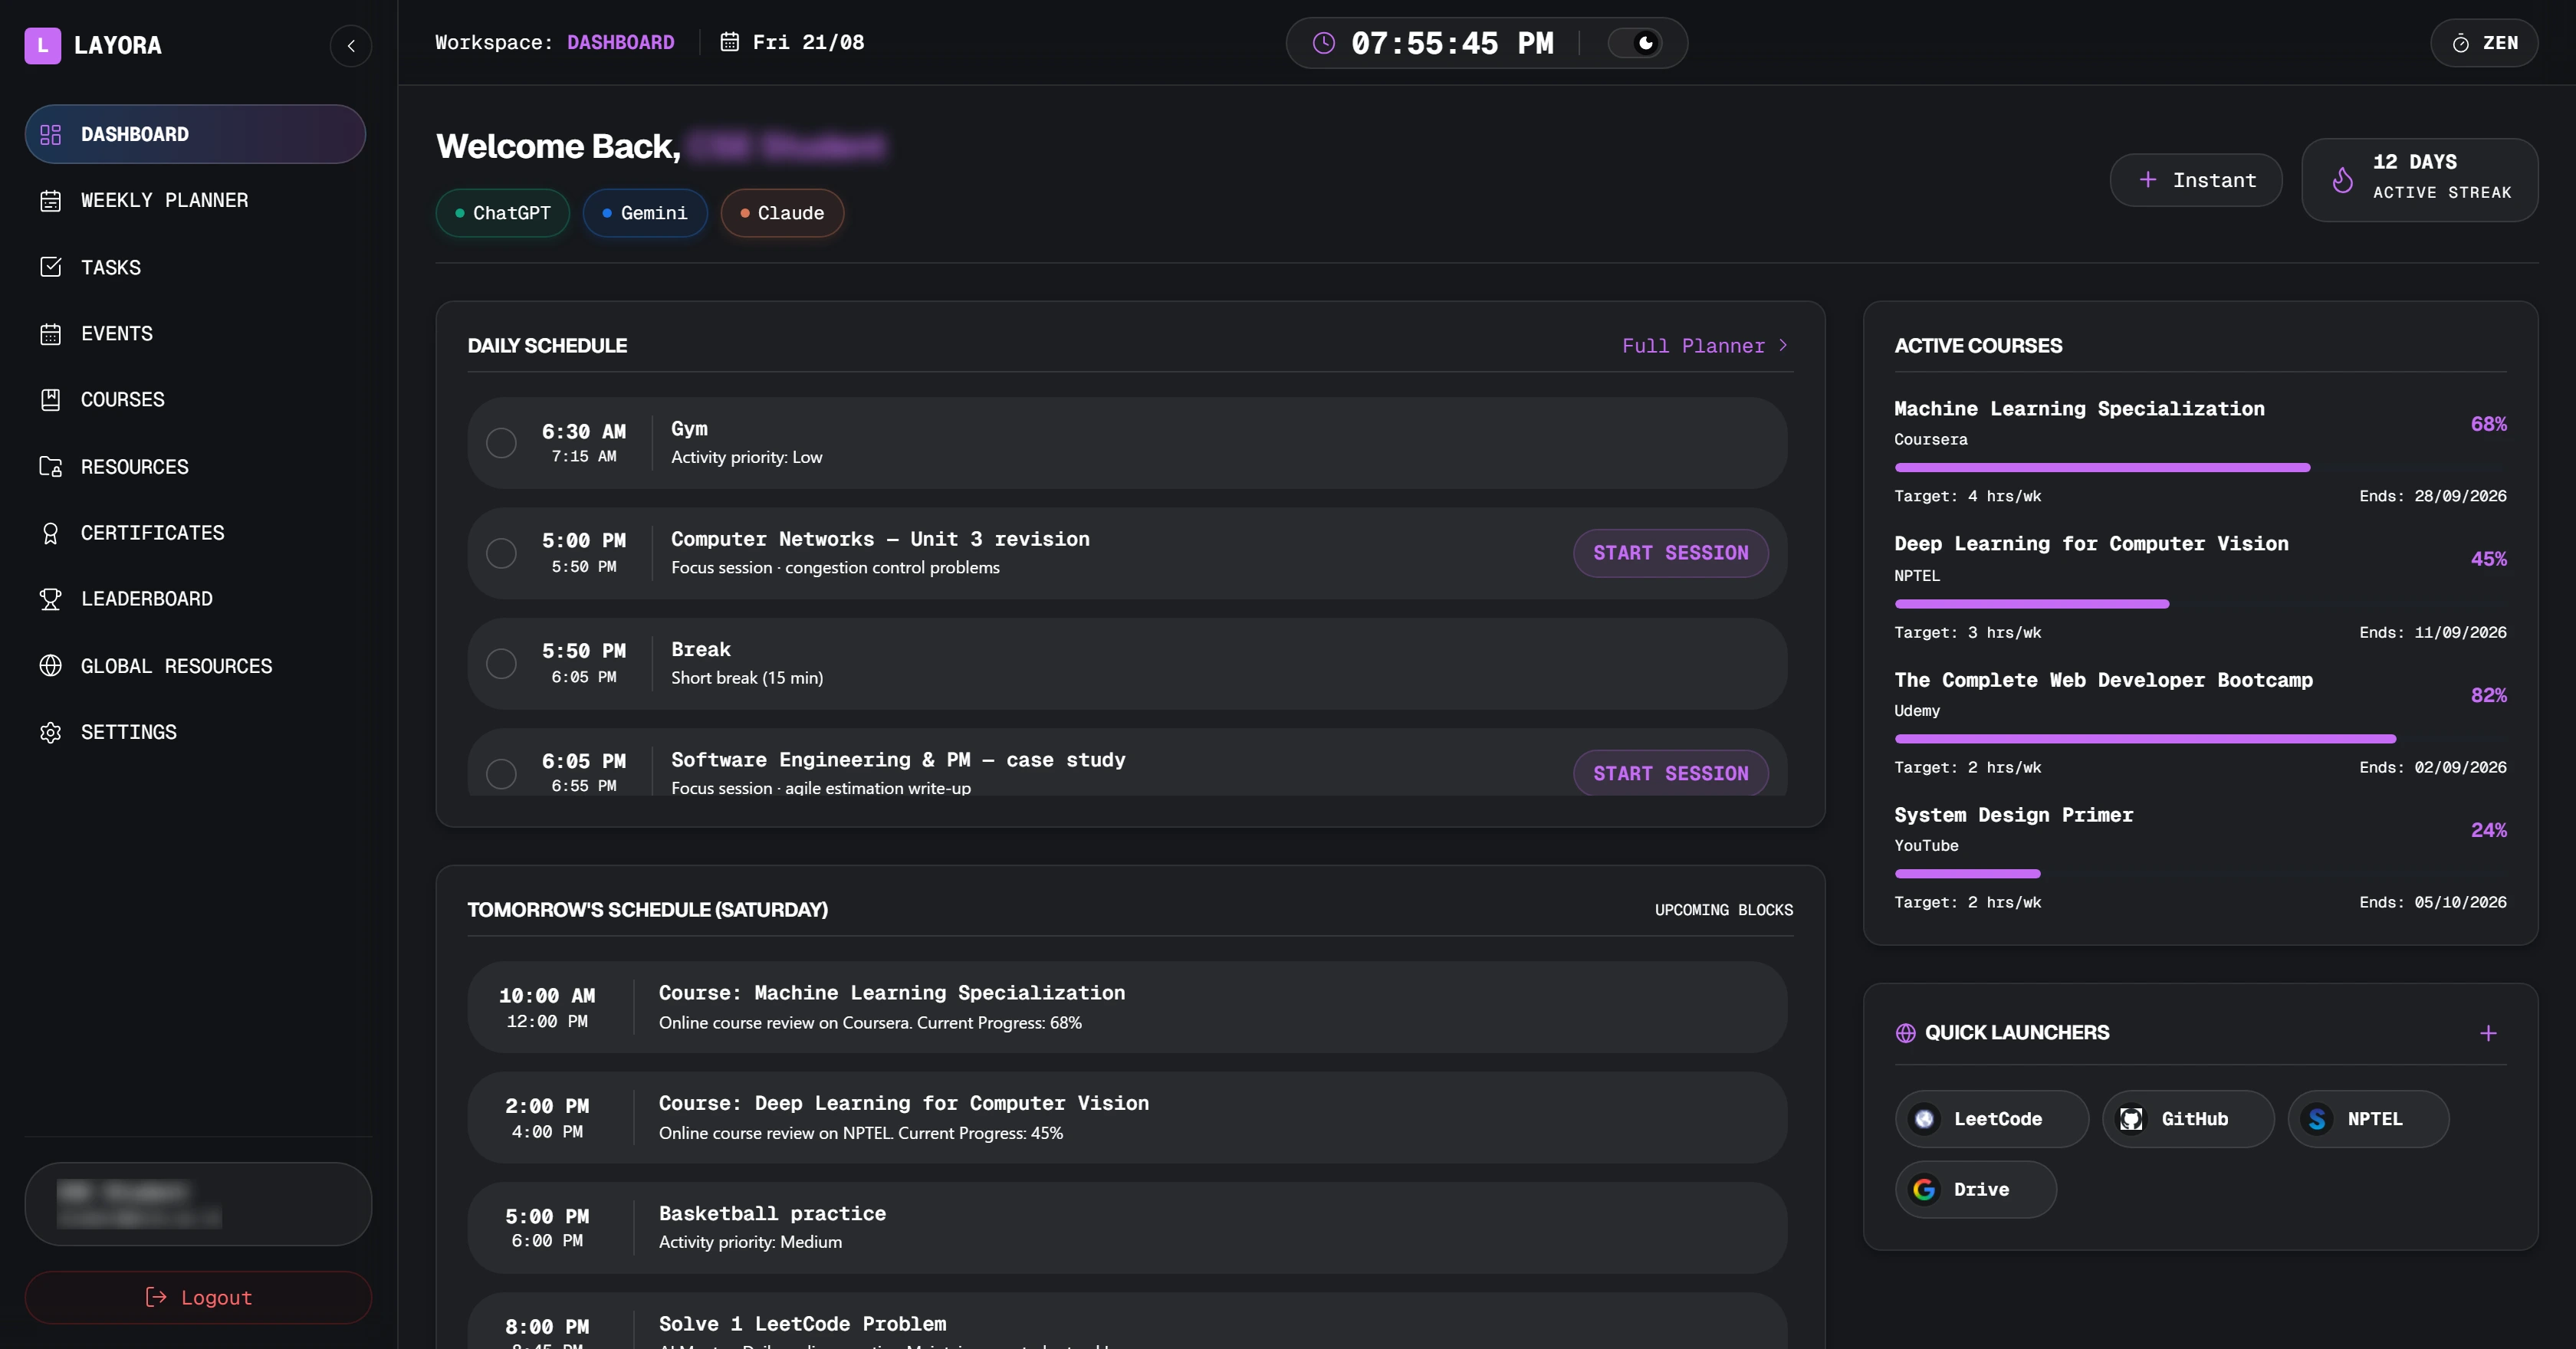Click the Events calendar icon
The width and height of the screenshot is (2576, 1349).
tap(50, 333)
